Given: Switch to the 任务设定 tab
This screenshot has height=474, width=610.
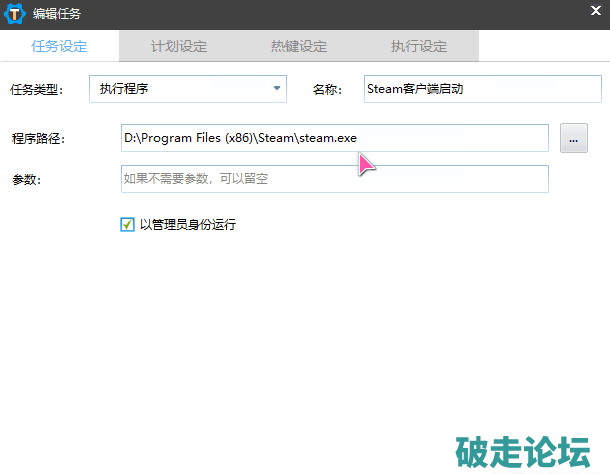Looking at the screenshot, I should 59,46.
